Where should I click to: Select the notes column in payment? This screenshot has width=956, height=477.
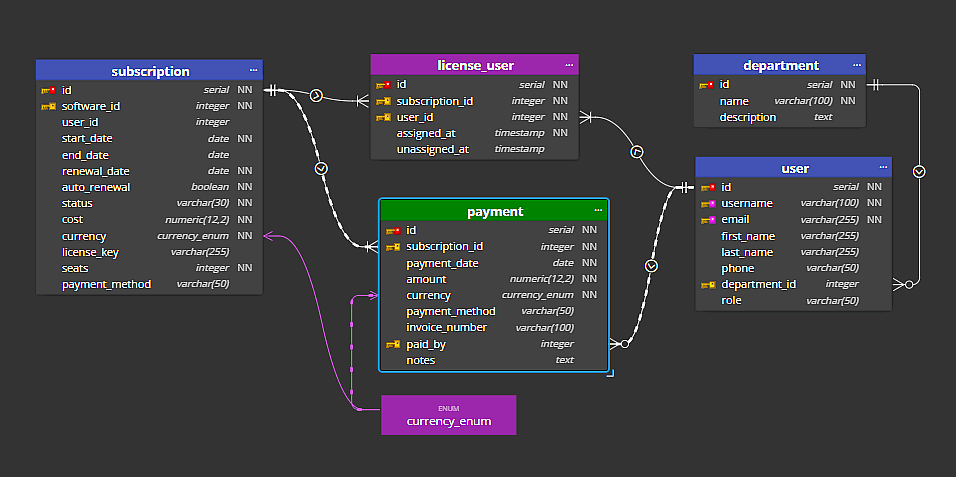pos(494,360)
